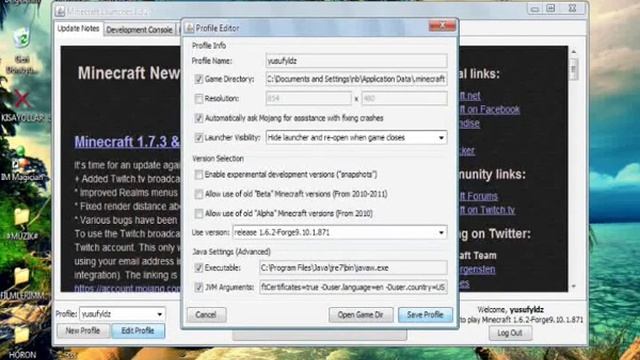Open the account.mojang.com link in news

[127, 288]
